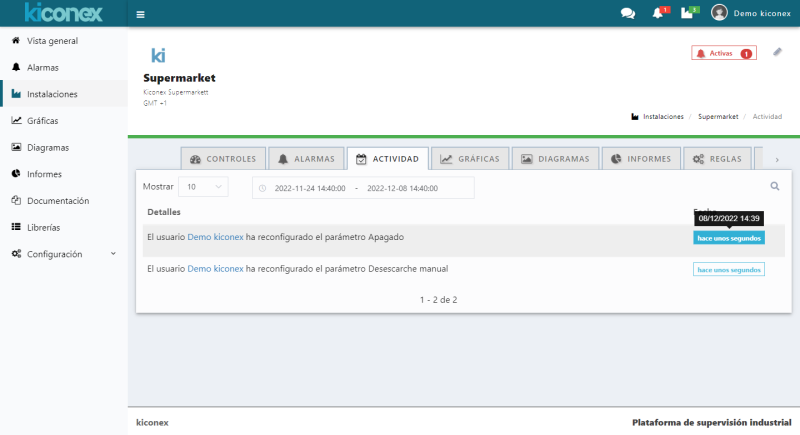Click Demo kiconex link in first row
The height and width of the screenshot is (435, 800).
click(x=215, y=237)
